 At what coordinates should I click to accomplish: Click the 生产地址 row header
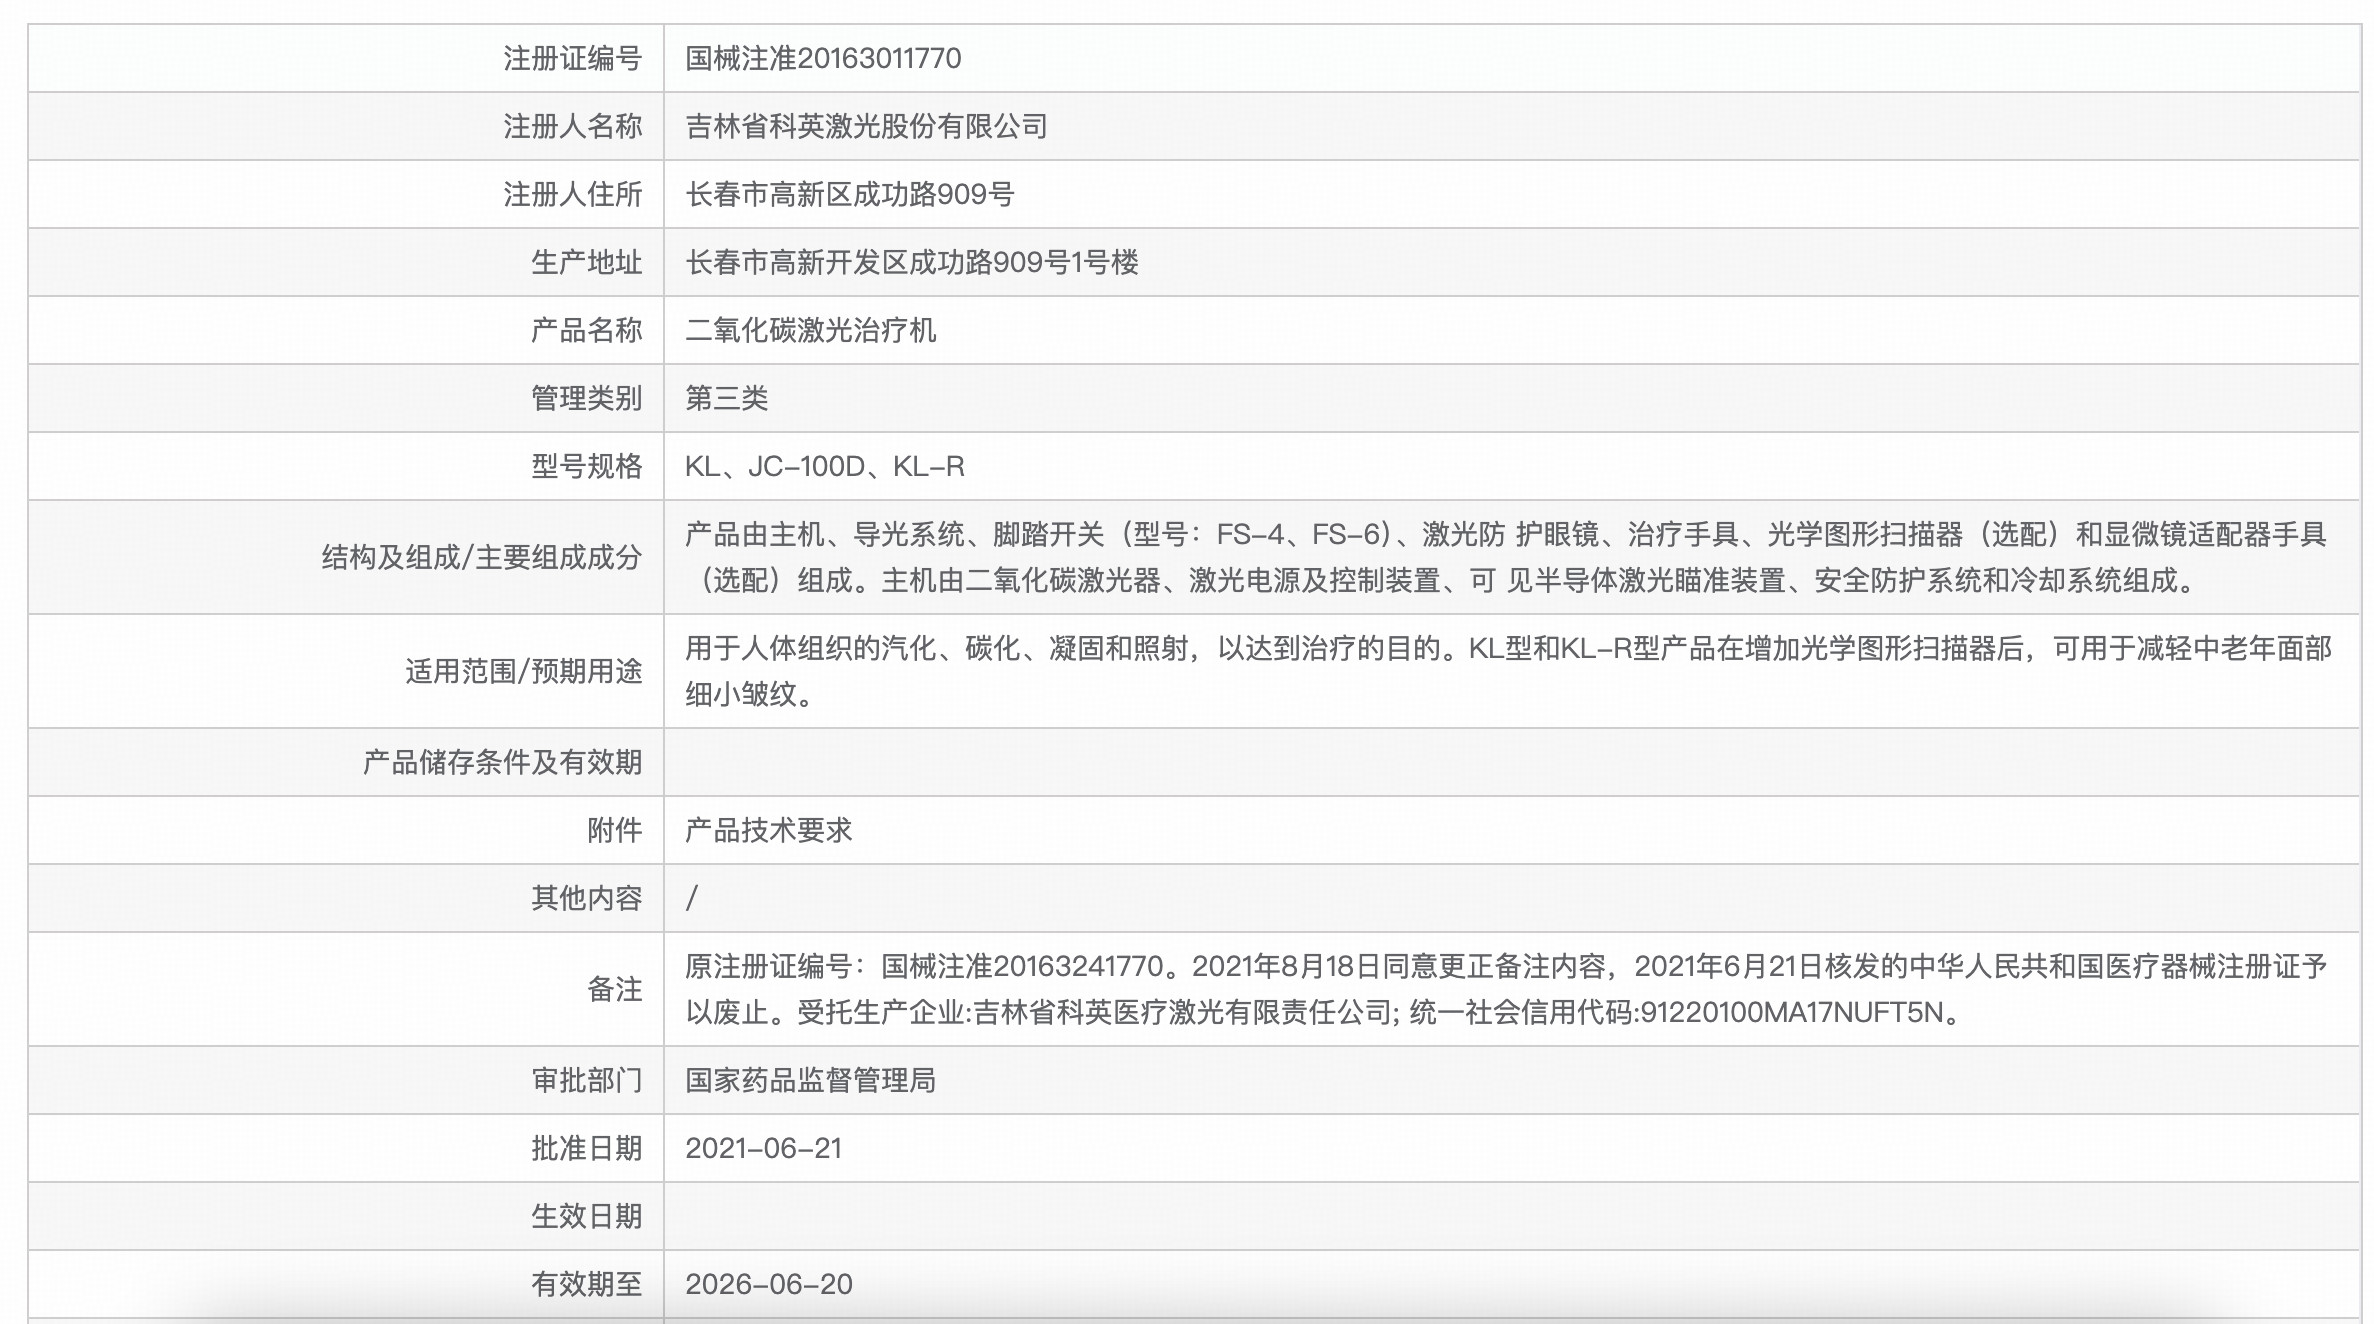[x=588, y=262]
